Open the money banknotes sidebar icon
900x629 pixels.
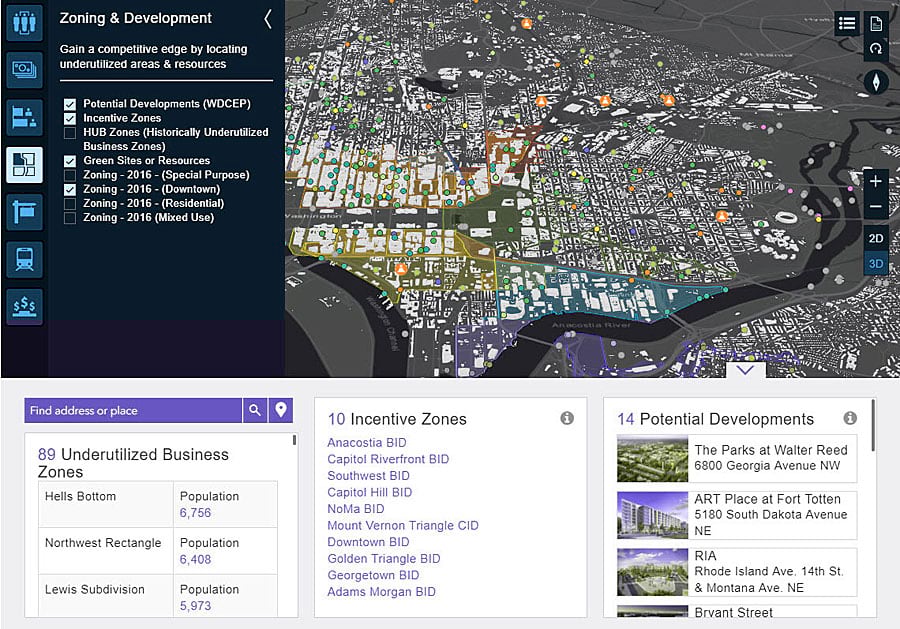point(24,69)
